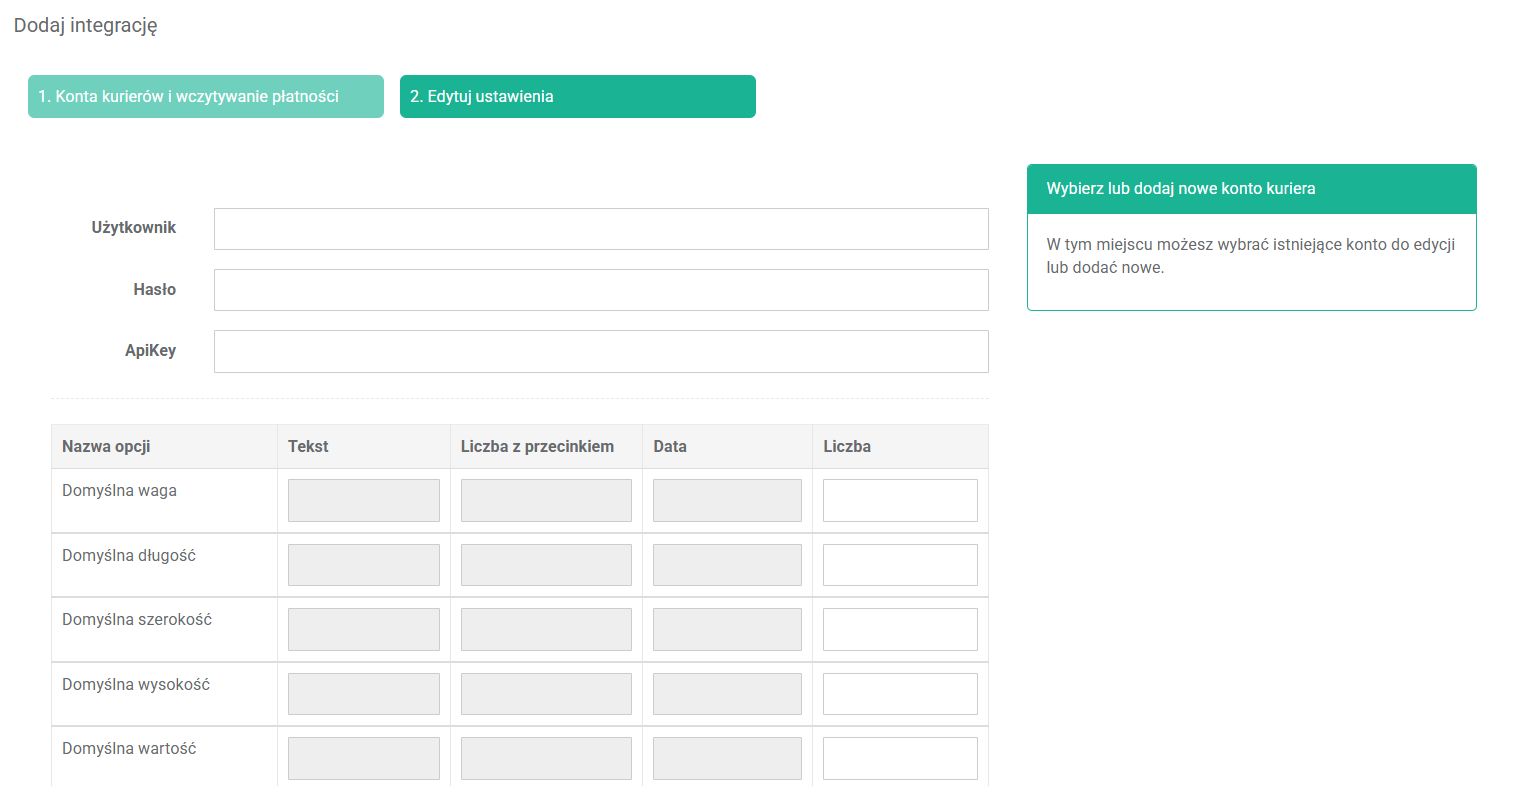Click the ApiKey input field
The image size is (1526, 786).
[x=601, y=351]
